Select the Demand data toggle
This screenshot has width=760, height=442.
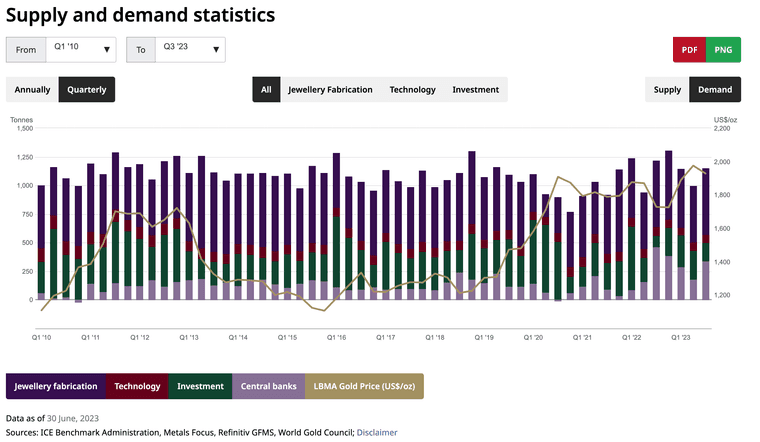[715, 89]
